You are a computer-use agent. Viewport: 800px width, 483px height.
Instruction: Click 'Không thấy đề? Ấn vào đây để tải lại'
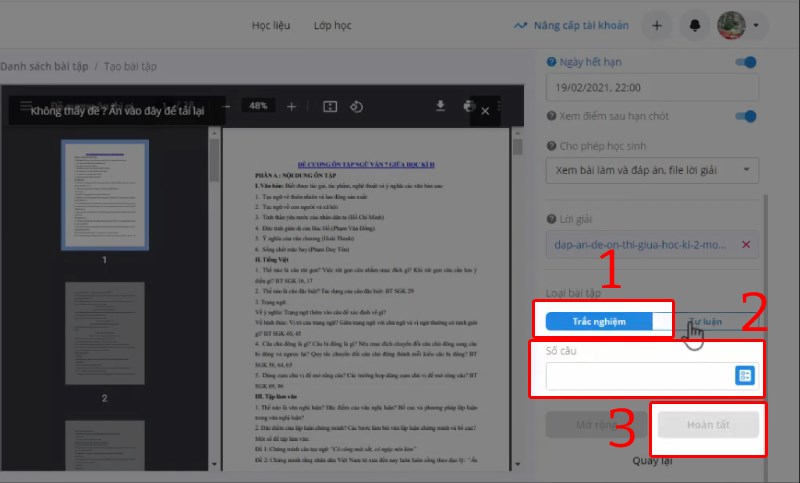pyautogui.click(x=117, y=111)
